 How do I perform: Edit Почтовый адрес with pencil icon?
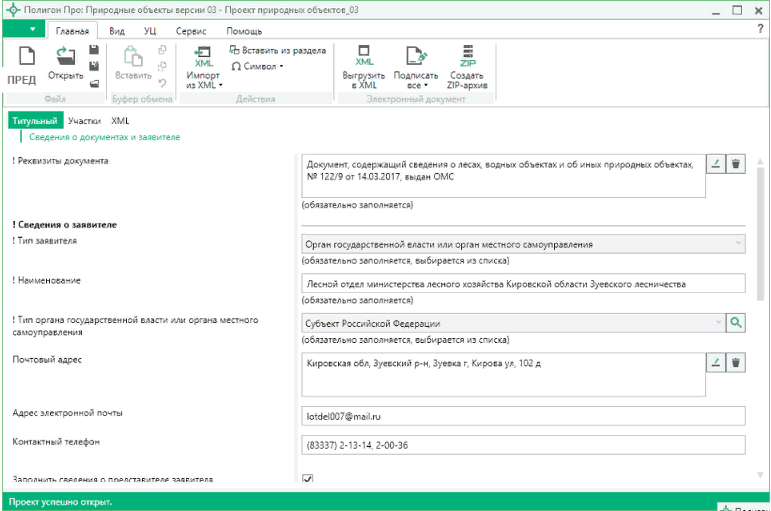point(715,363)
